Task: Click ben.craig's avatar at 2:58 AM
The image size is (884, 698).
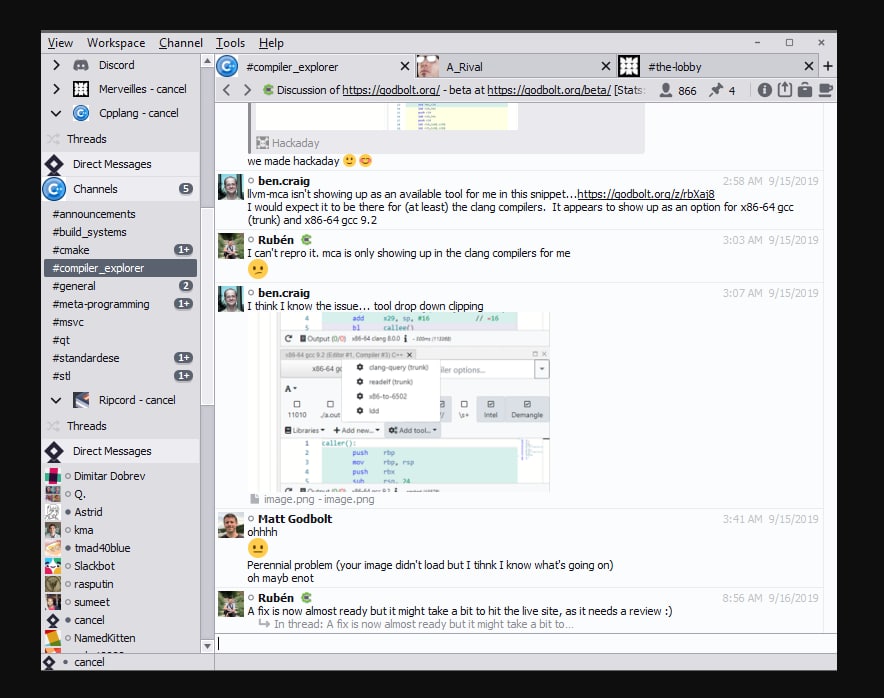Action: click(x=231, y=187)
